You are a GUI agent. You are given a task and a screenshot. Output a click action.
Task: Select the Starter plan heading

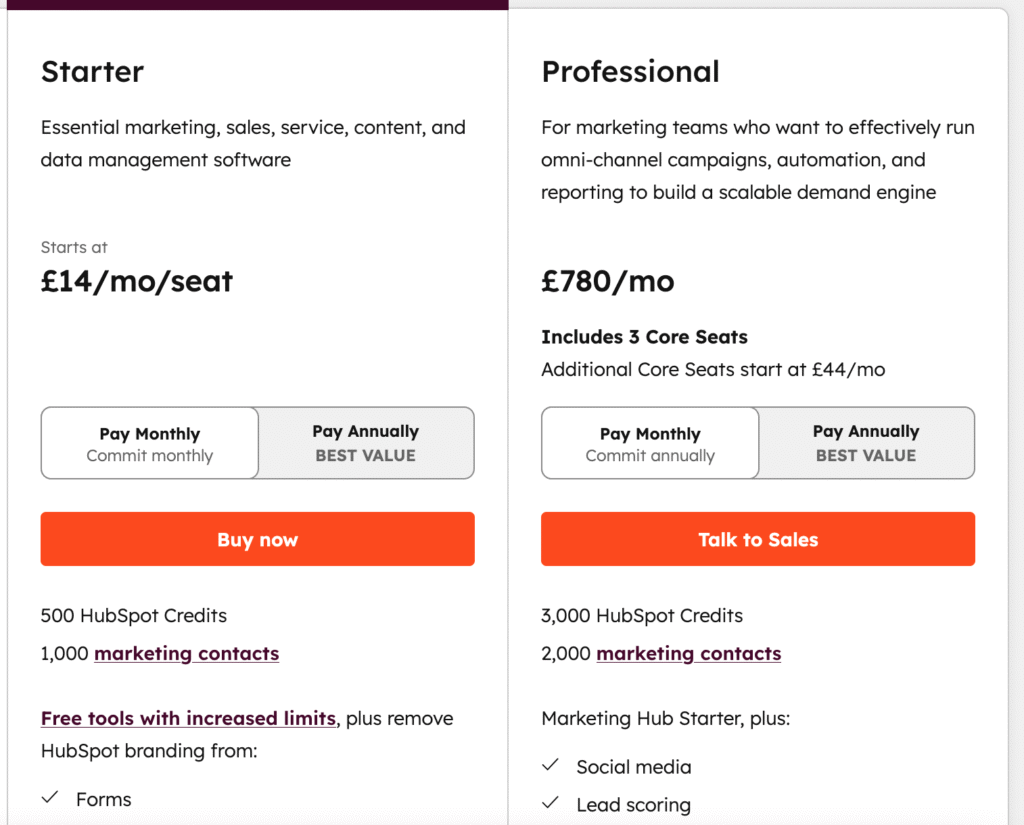(92, 71)
